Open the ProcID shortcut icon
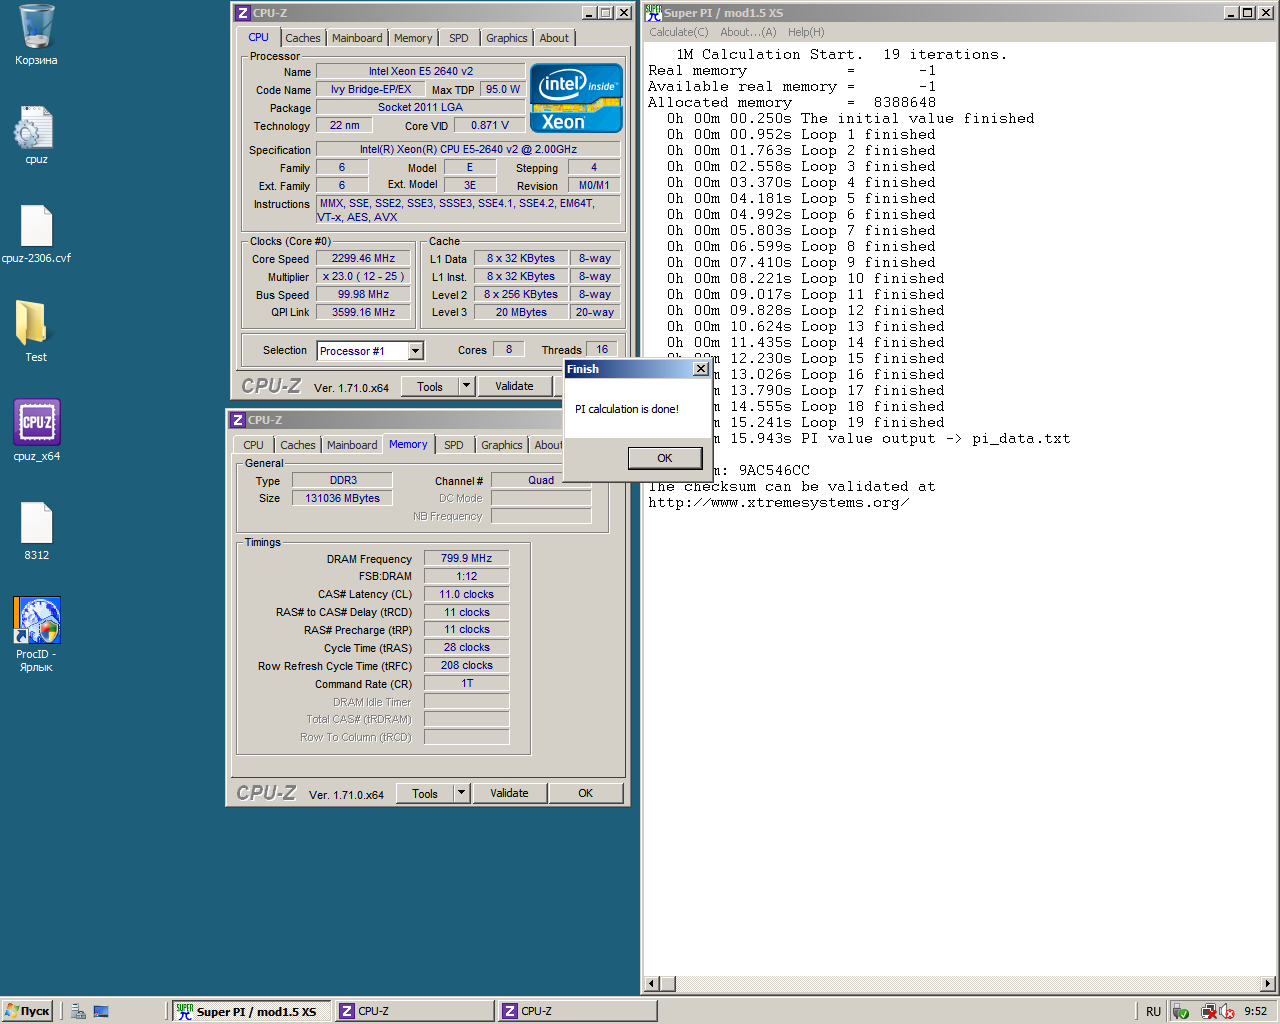1280x1024 pixels. (37, 621)
